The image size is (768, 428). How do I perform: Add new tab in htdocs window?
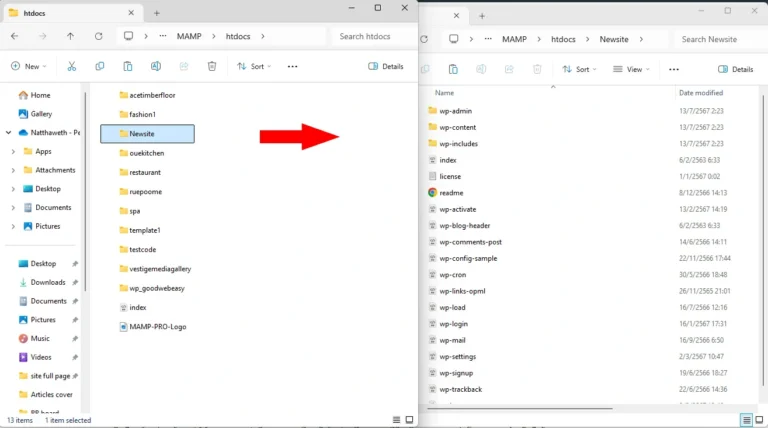coord(157,13)
